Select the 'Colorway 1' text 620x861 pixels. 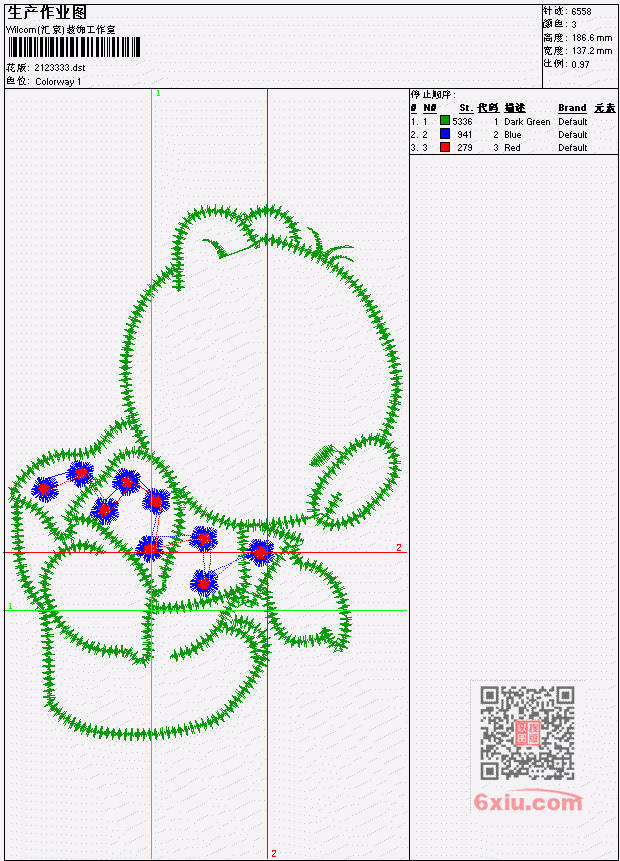pos(58,82)
